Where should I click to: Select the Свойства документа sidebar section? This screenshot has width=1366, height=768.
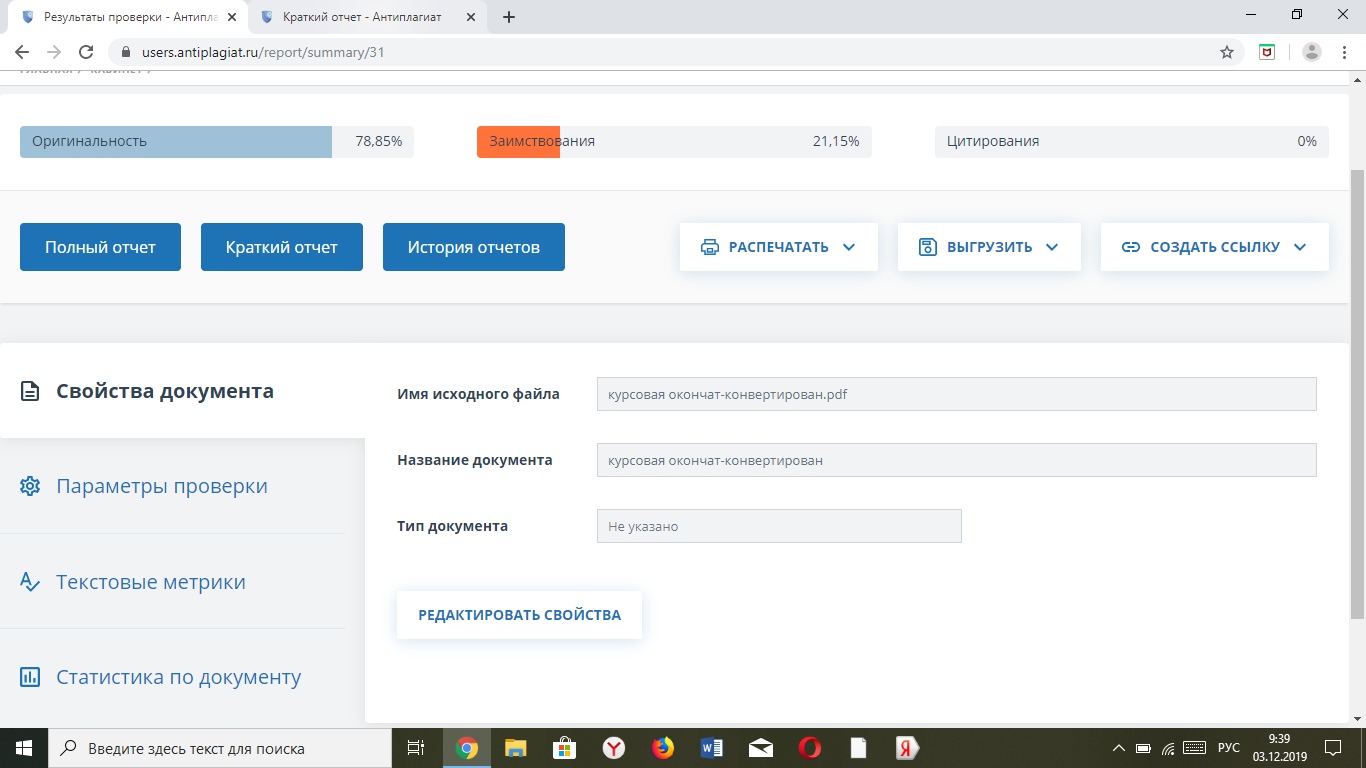click(x=164, y=391)
